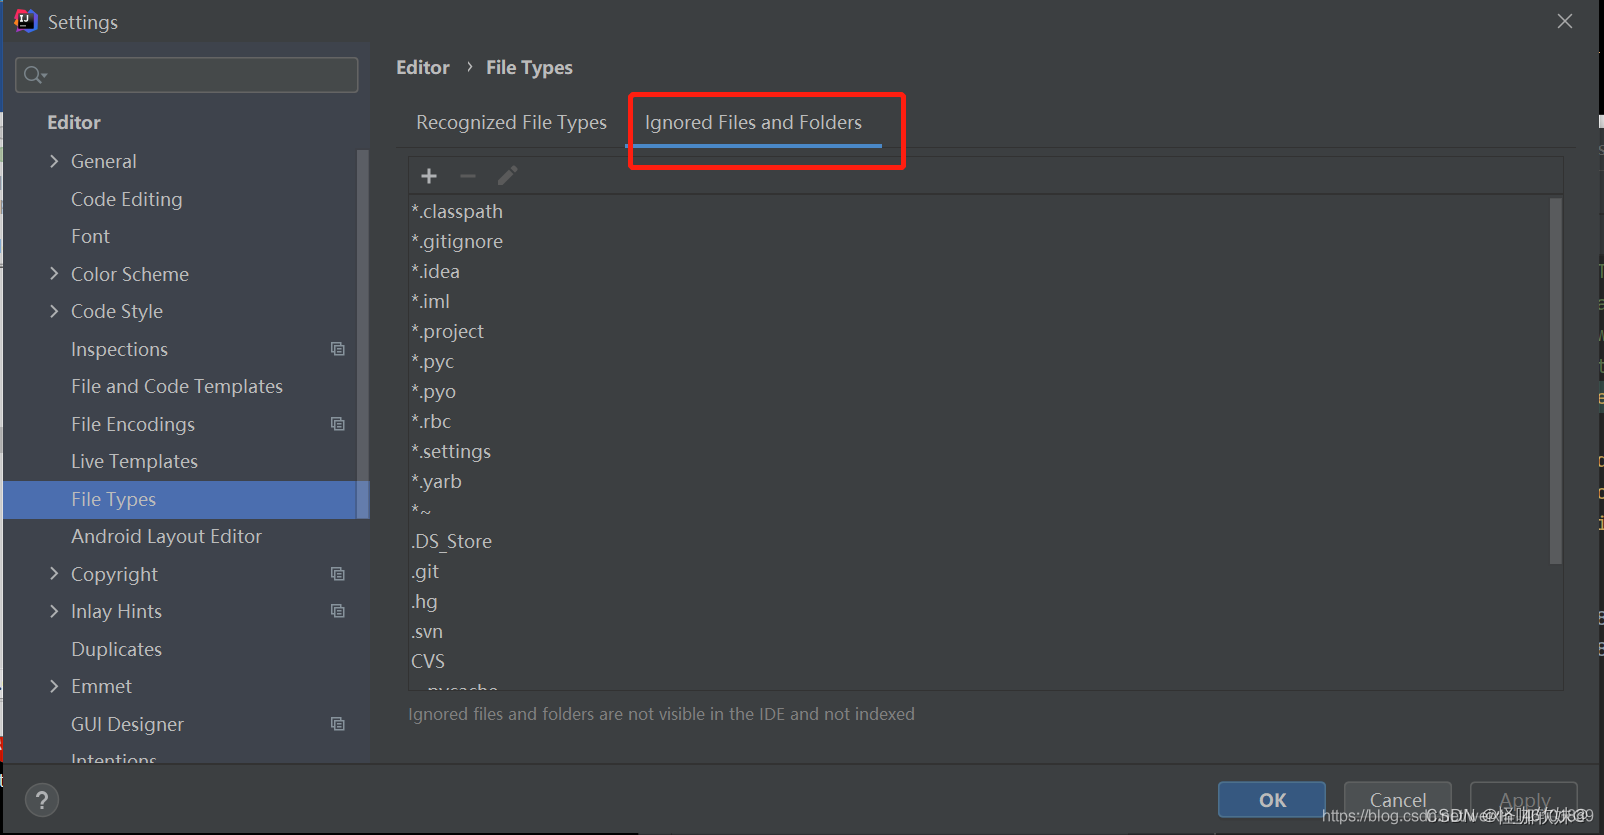Expand the Emmet settings node
1604x835 pixels.
coord(54,686)
